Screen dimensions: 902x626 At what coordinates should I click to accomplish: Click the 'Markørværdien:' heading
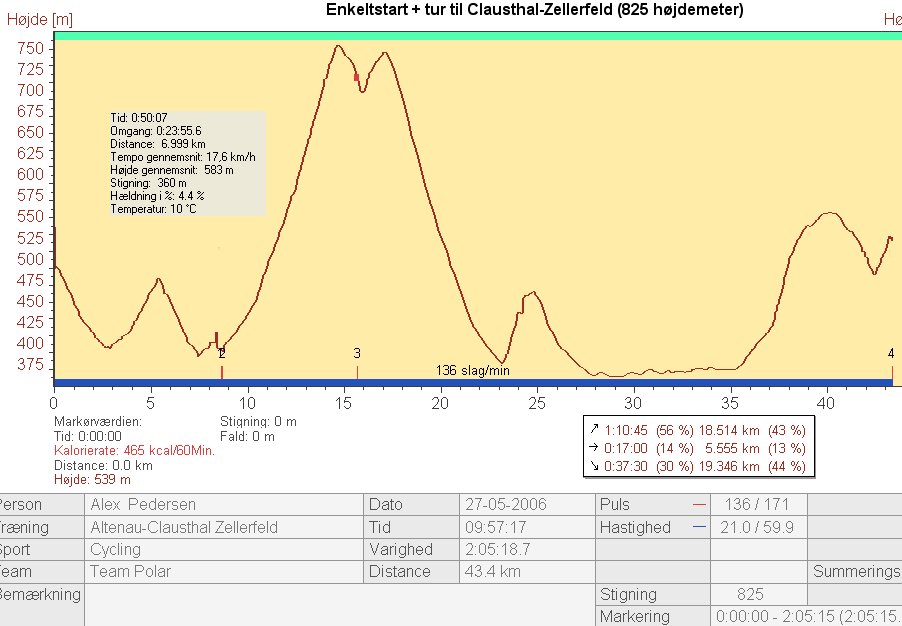coord(98,422)
